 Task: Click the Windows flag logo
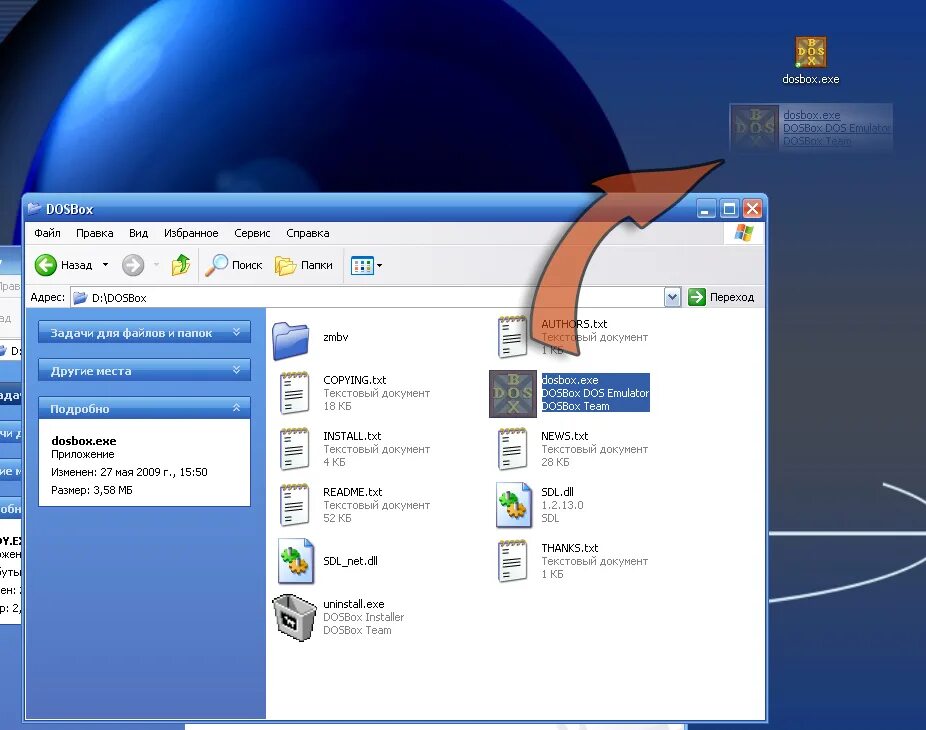tap(744, 233)
